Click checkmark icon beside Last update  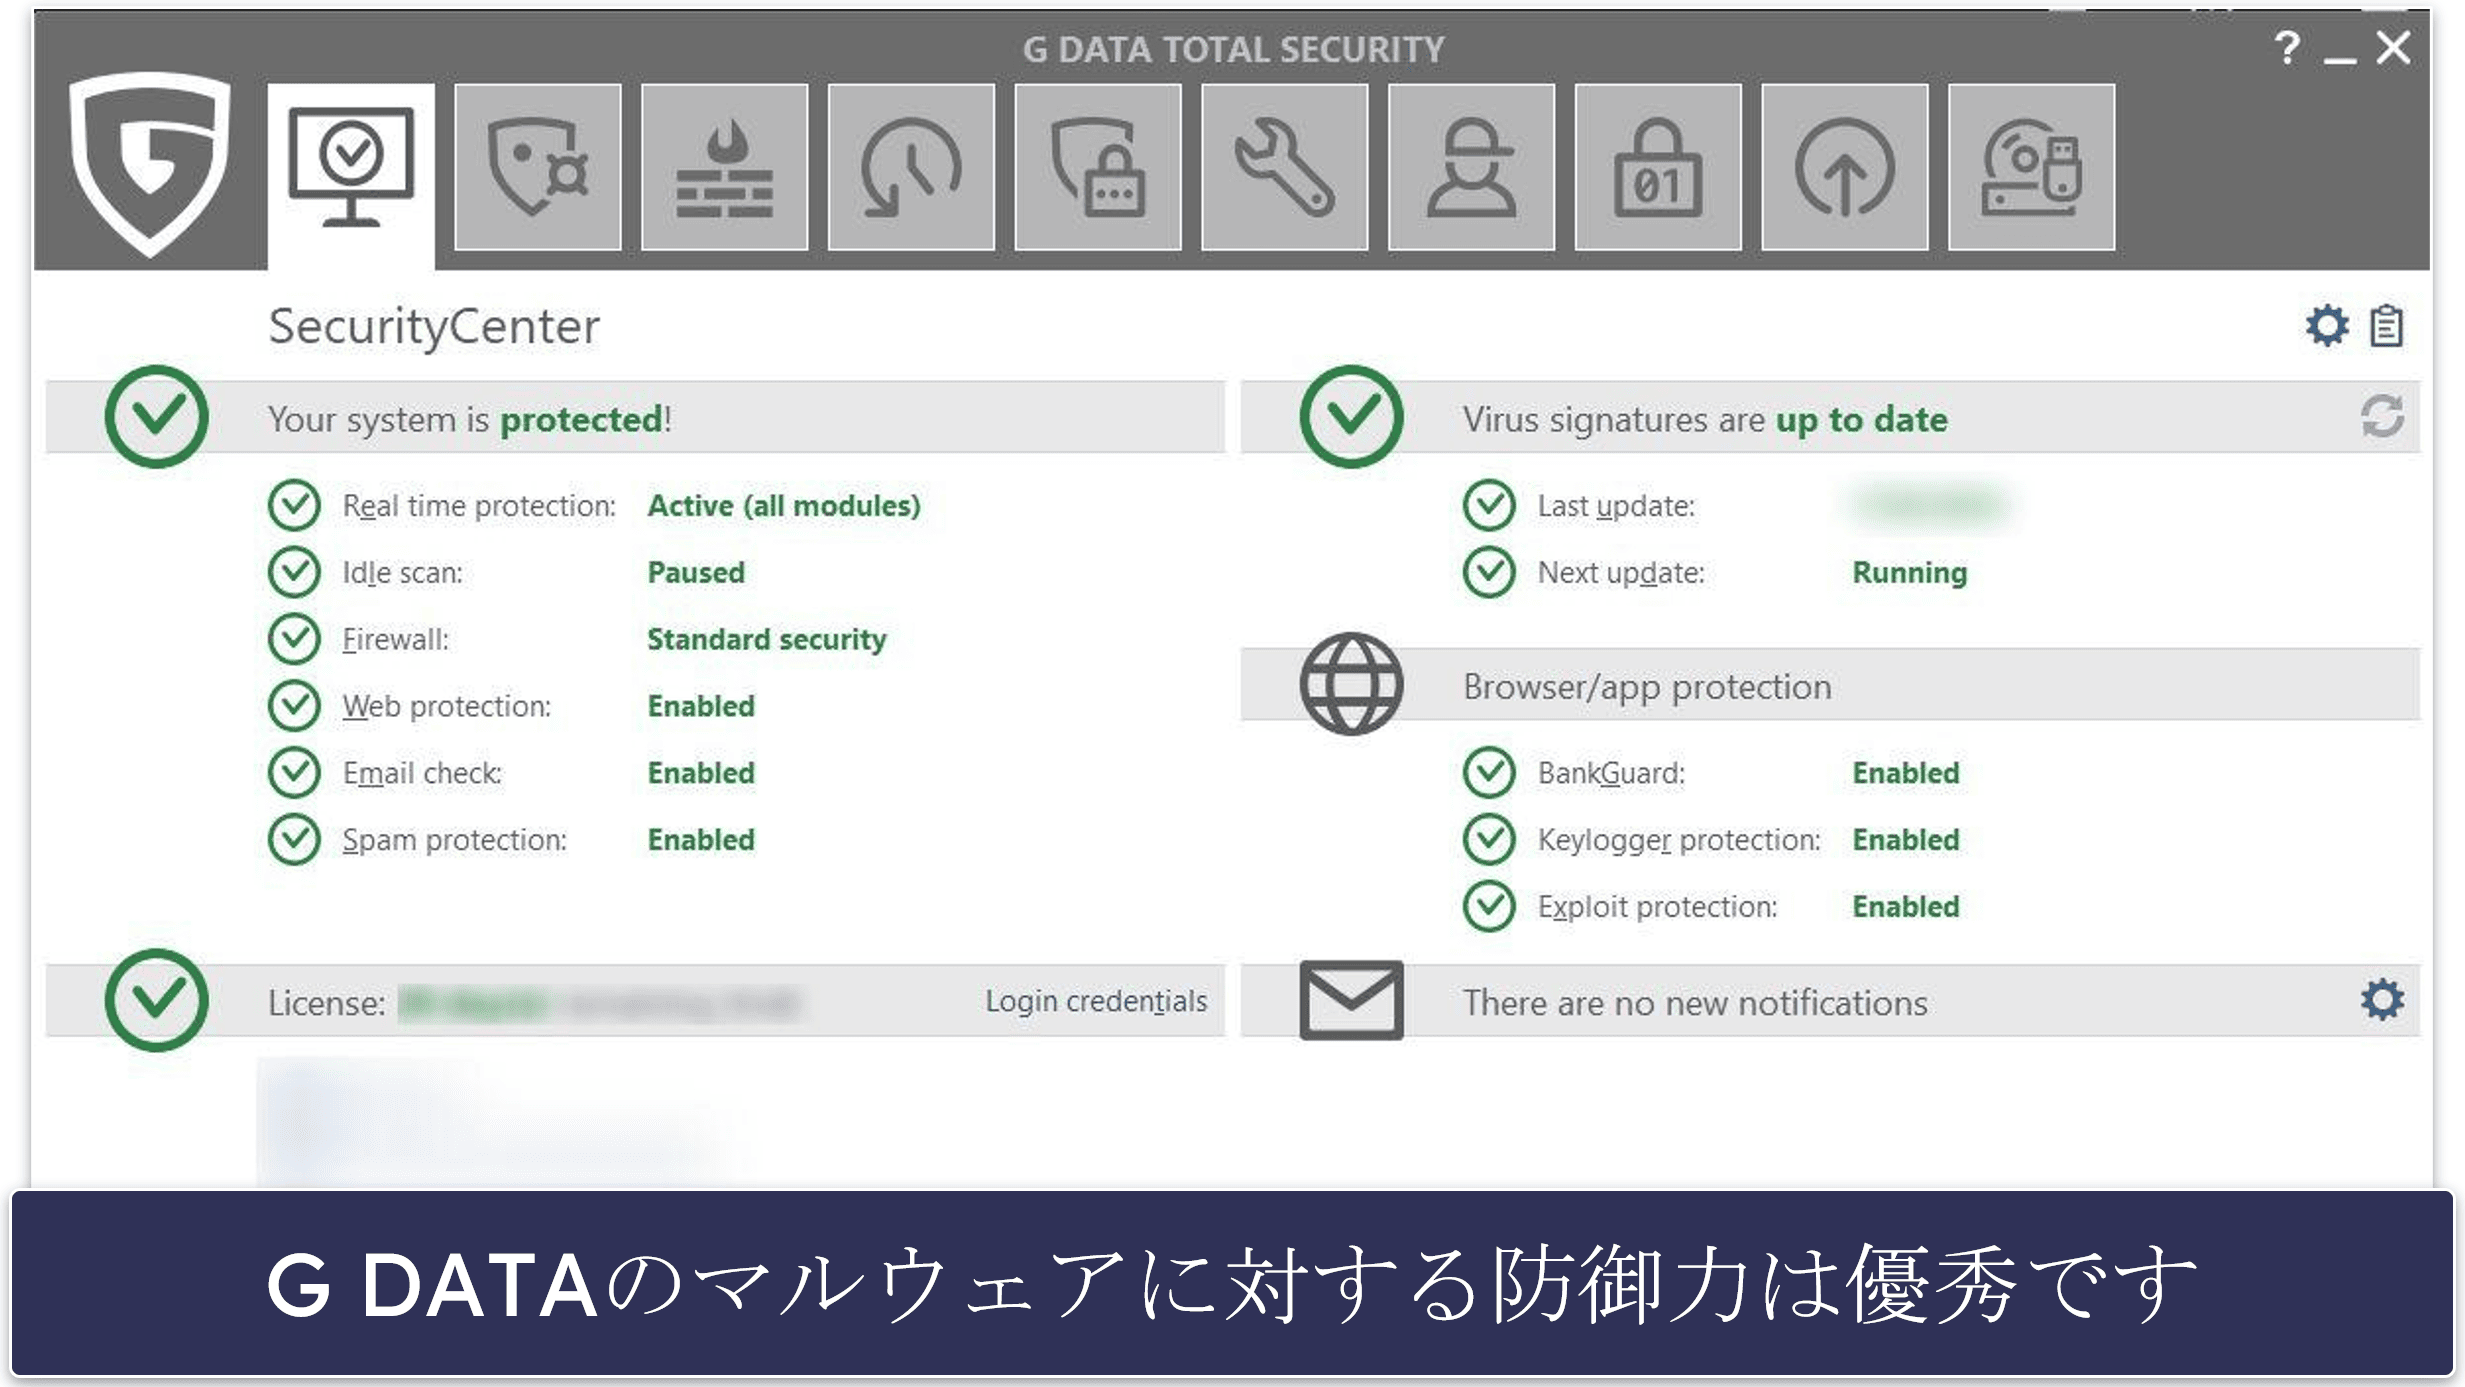(1489, 505)
